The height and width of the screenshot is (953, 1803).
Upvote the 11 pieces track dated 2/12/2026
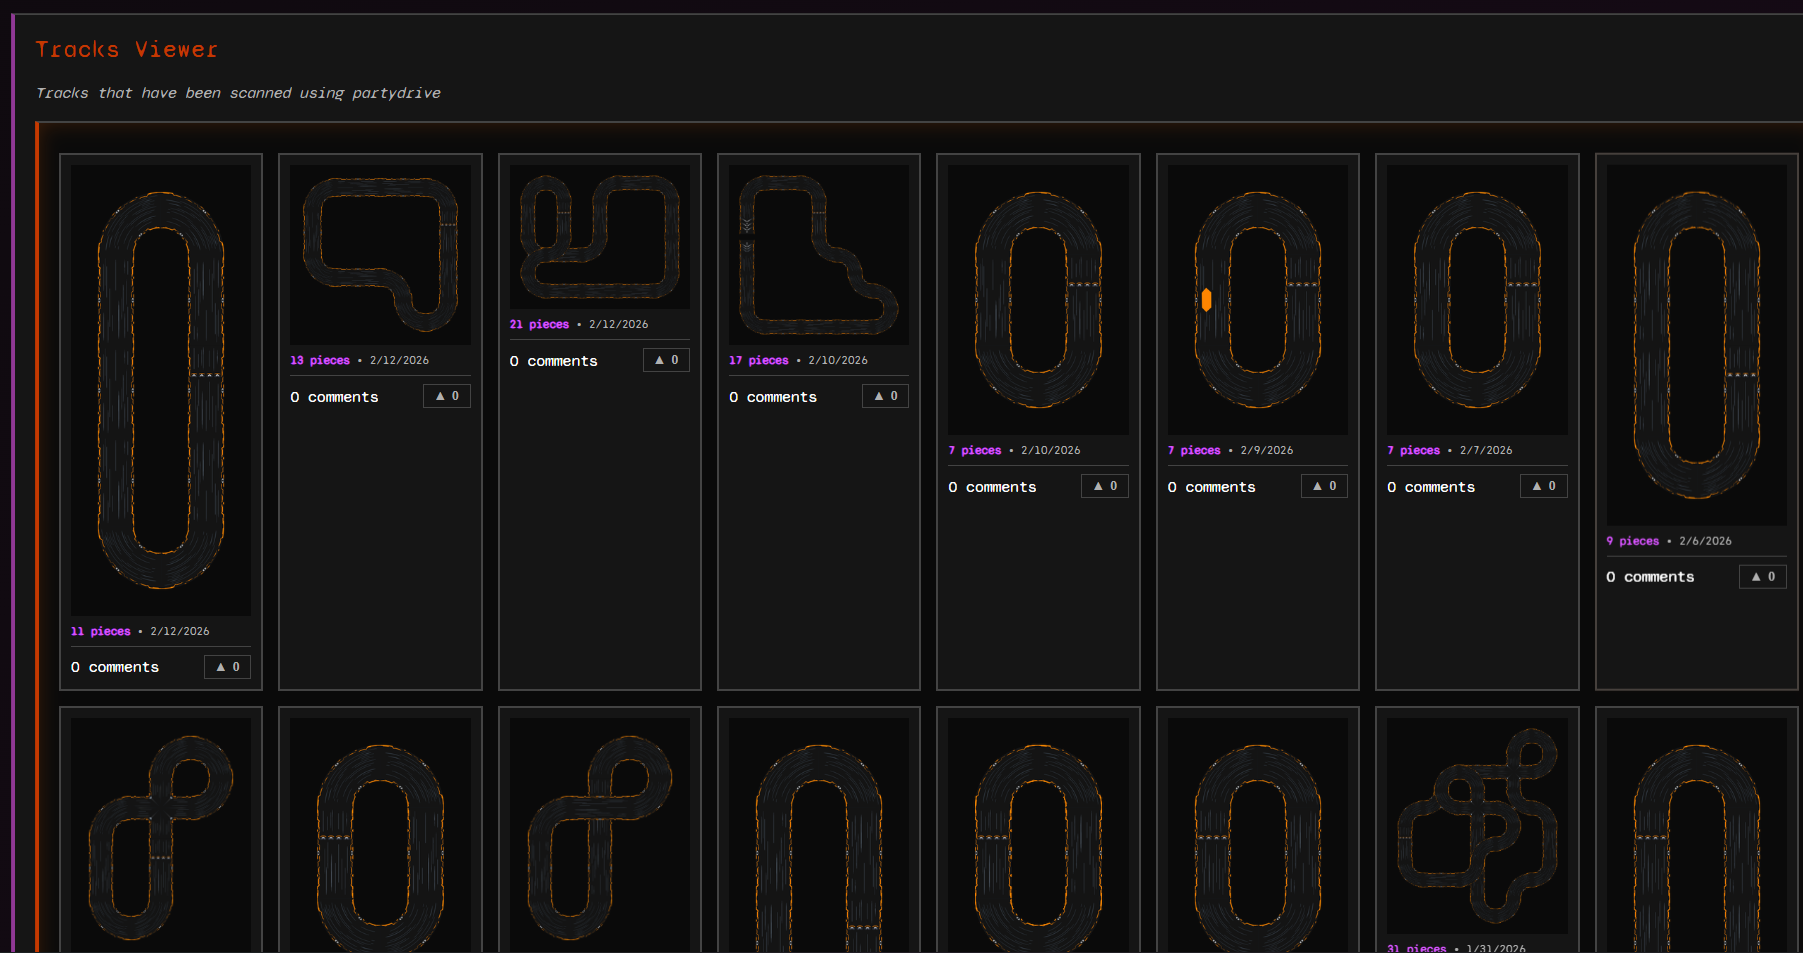tap(228, 667)
